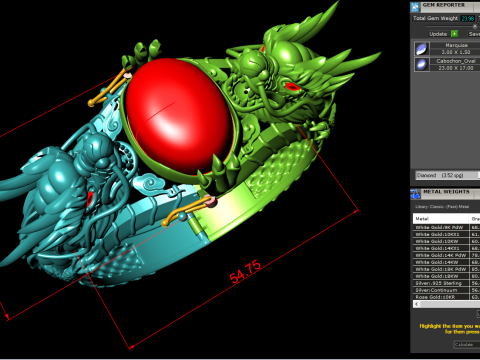
Task: Click the Metal column header
Action: point(441,219)
